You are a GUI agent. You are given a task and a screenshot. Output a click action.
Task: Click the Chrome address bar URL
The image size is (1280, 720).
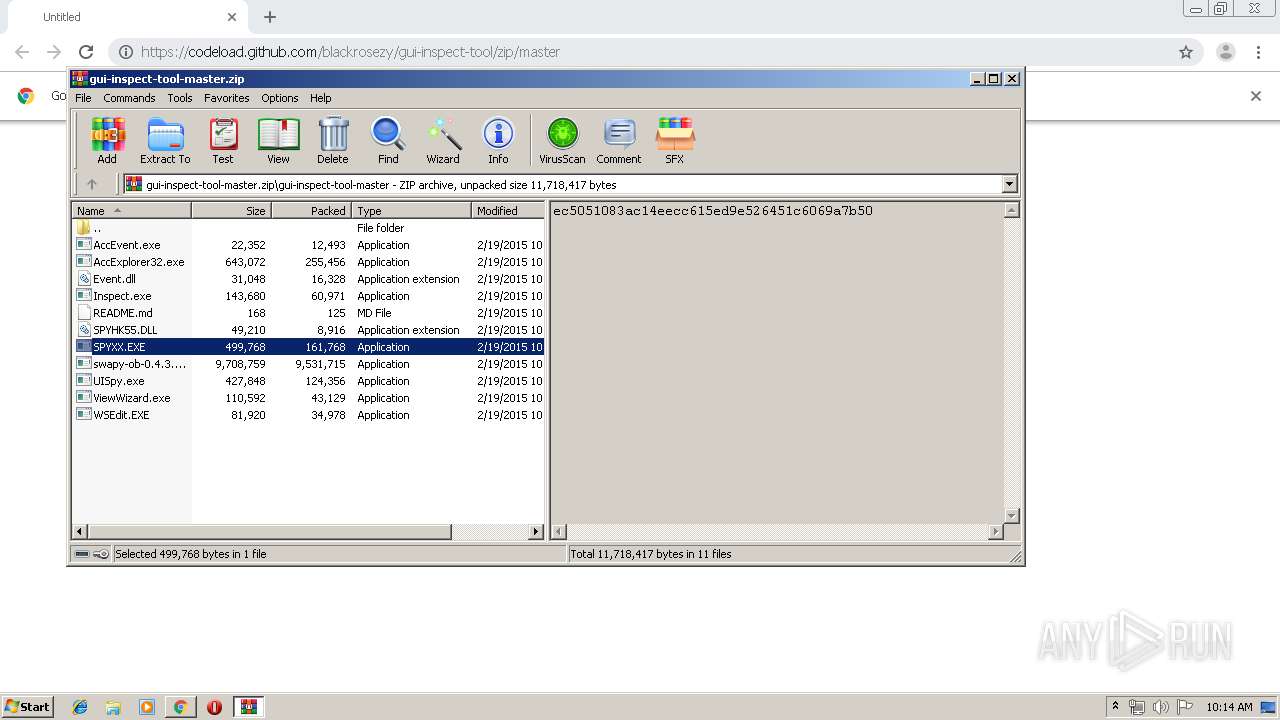point(350,52)
